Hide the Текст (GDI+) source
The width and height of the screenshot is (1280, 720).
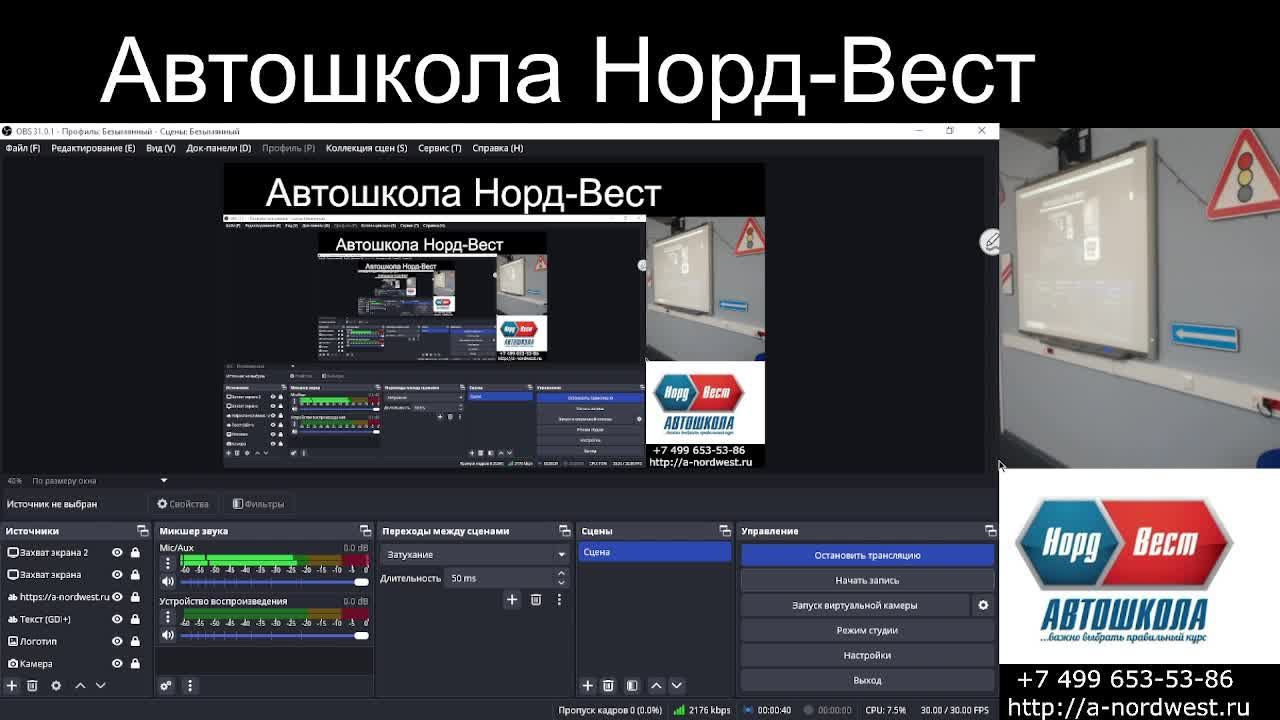pos(117,619)
